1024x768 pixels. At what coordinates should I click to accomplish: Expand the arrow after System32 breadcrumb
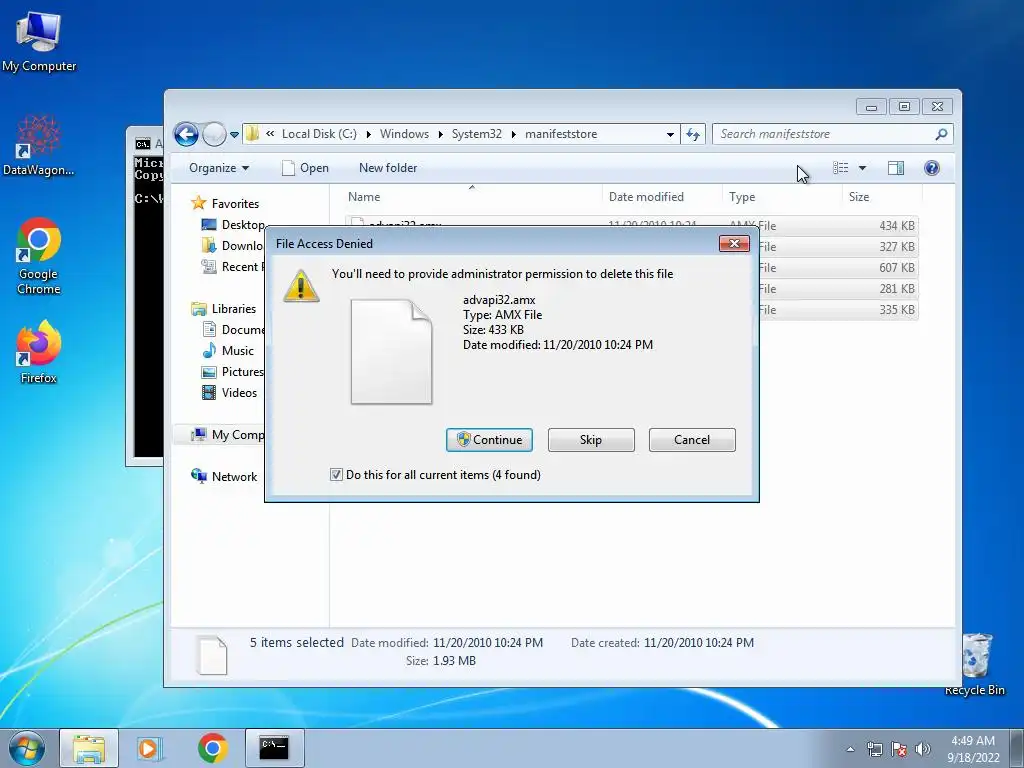(x=513, y=134)
